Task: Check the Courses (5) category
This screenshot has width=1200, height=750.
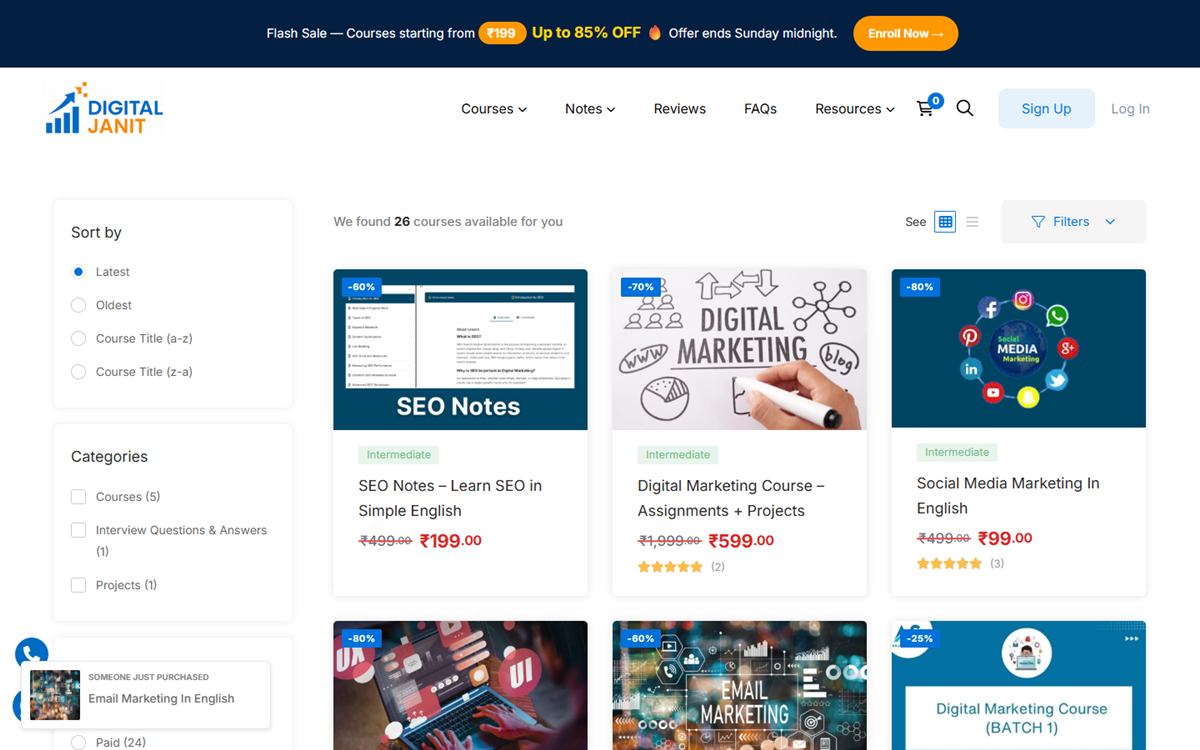Action: point(79,497)
